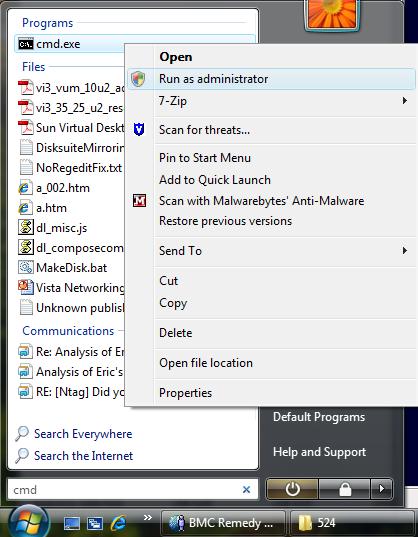This screenshot has height=537, width=418.
Task: Select Pin to Start Menu
Action: [x=205, y=158]
